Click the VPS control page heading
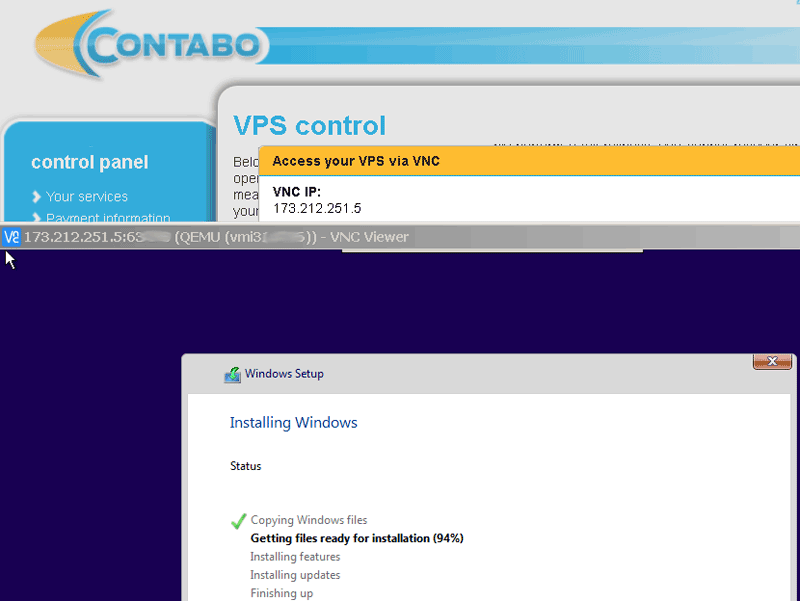 tap(309, 126)
